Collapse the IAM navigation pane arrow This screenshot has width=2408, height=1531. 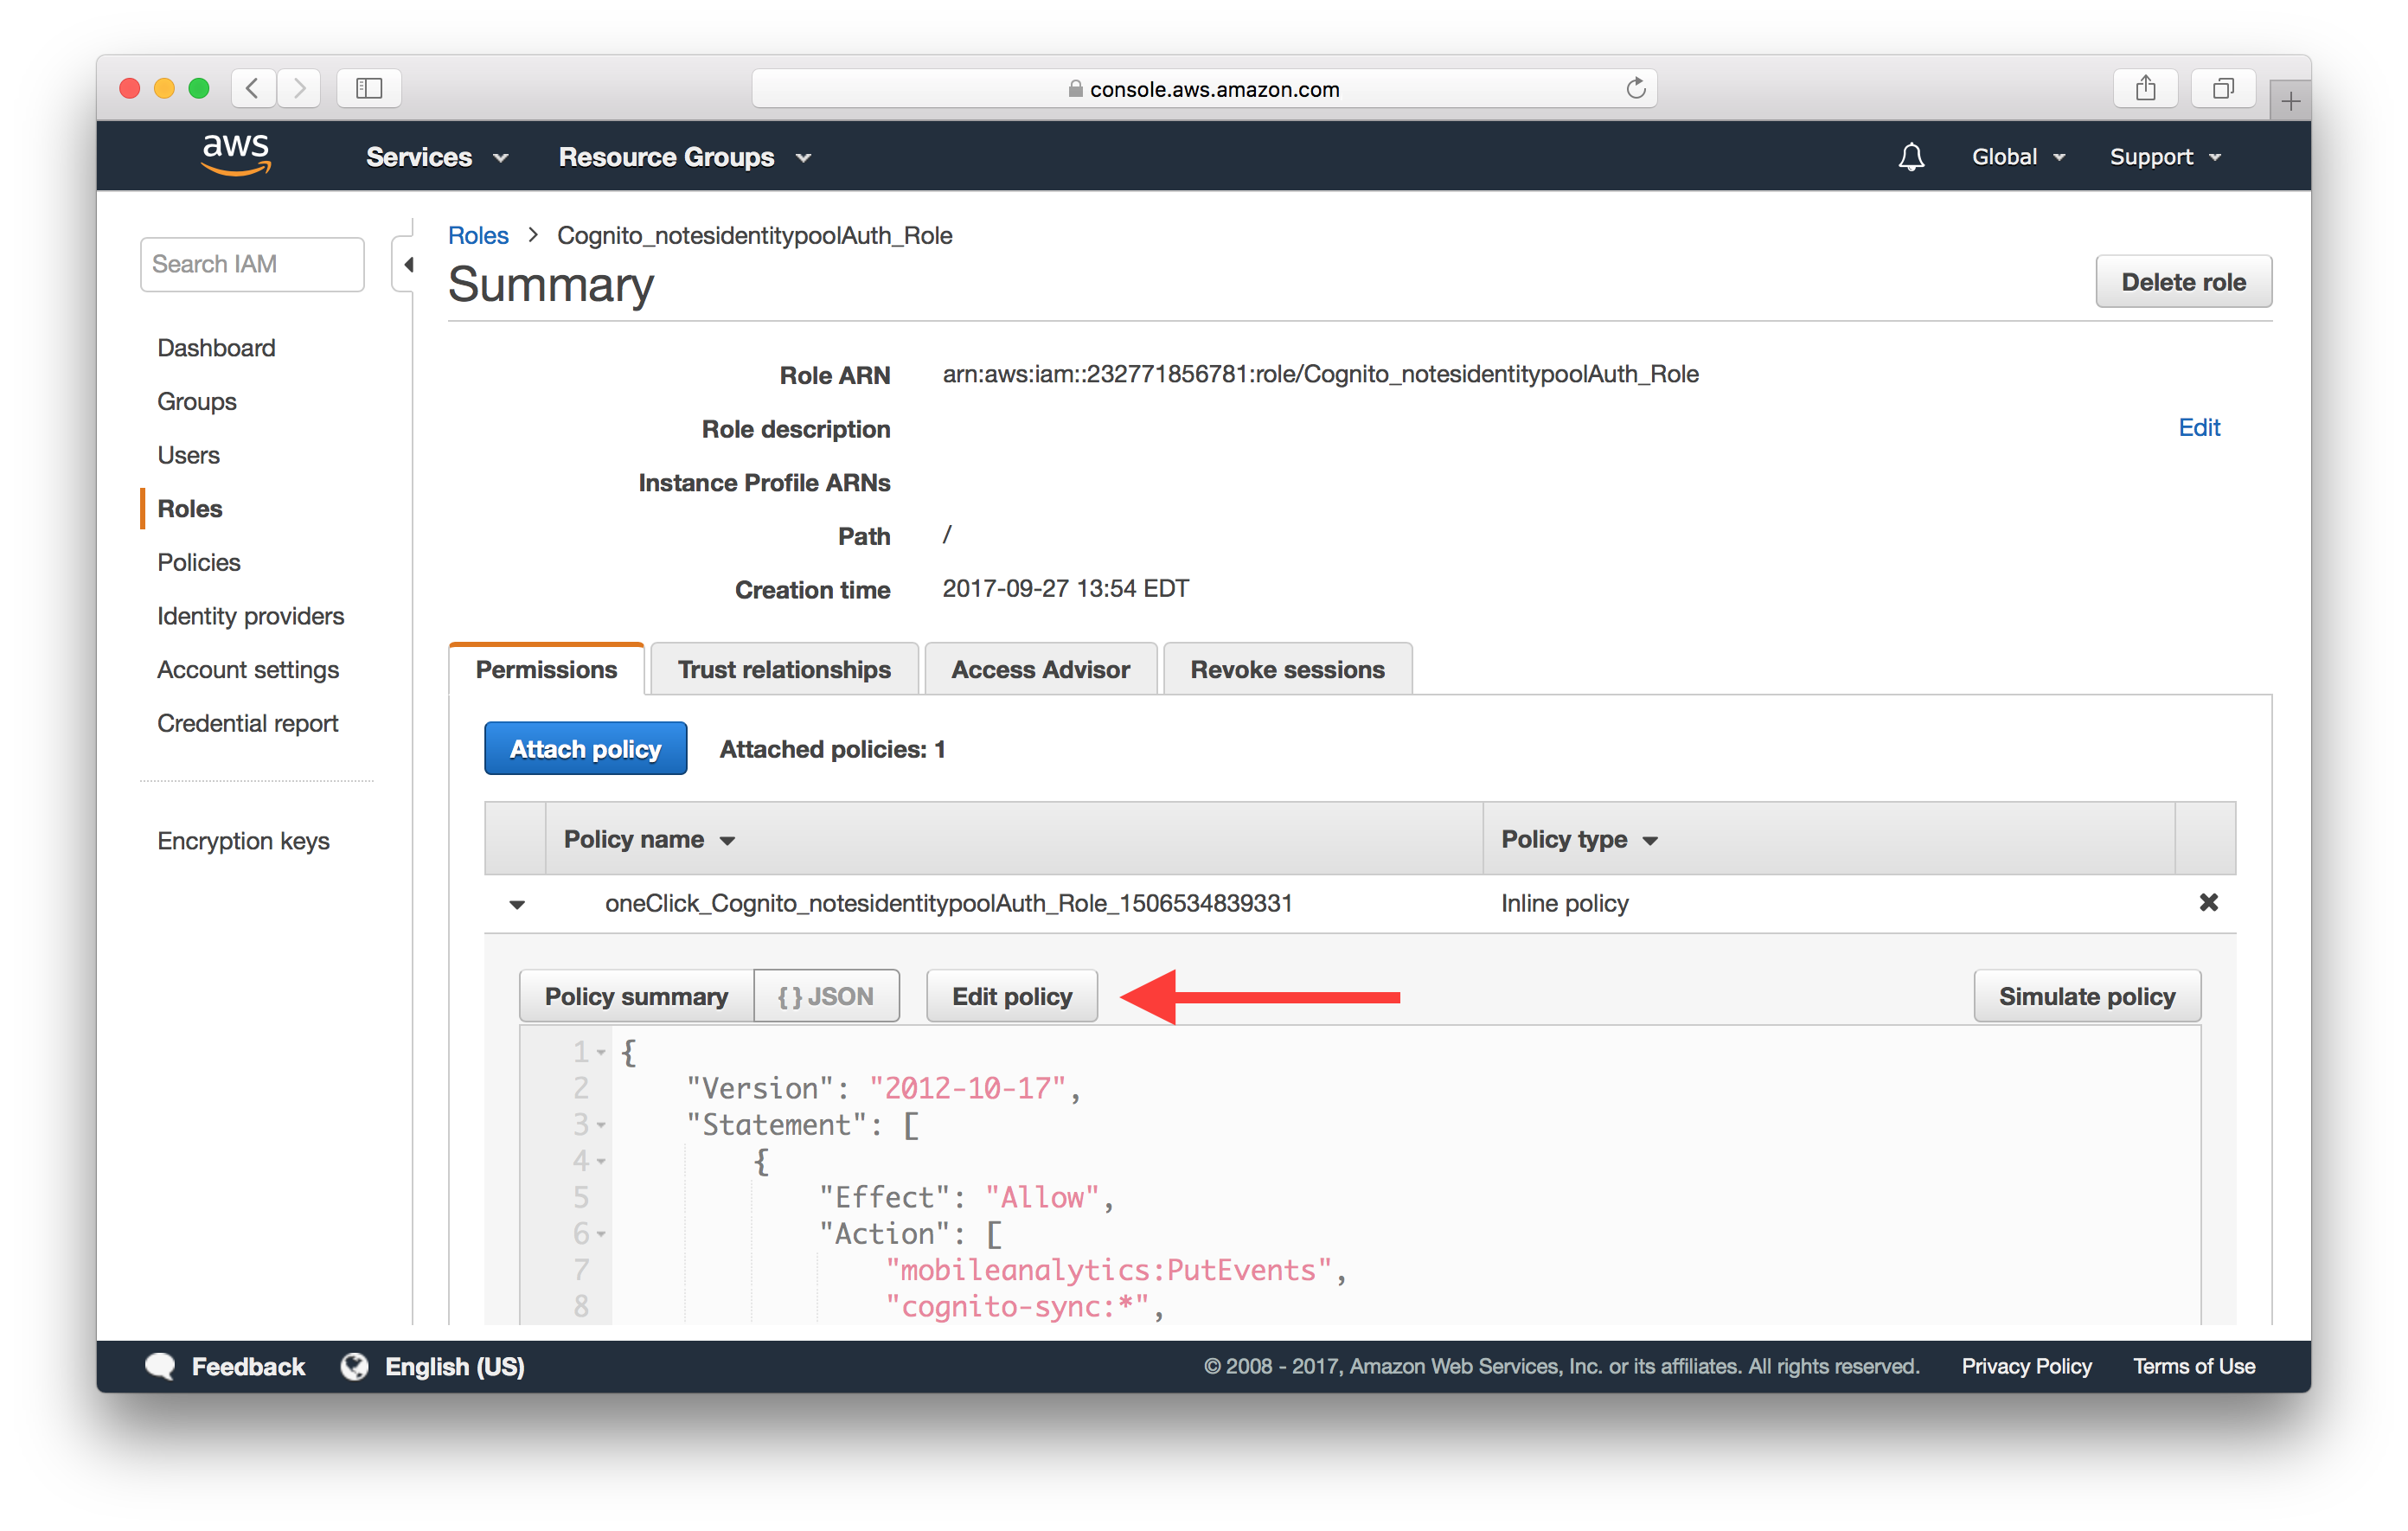[x=408, y=264]
